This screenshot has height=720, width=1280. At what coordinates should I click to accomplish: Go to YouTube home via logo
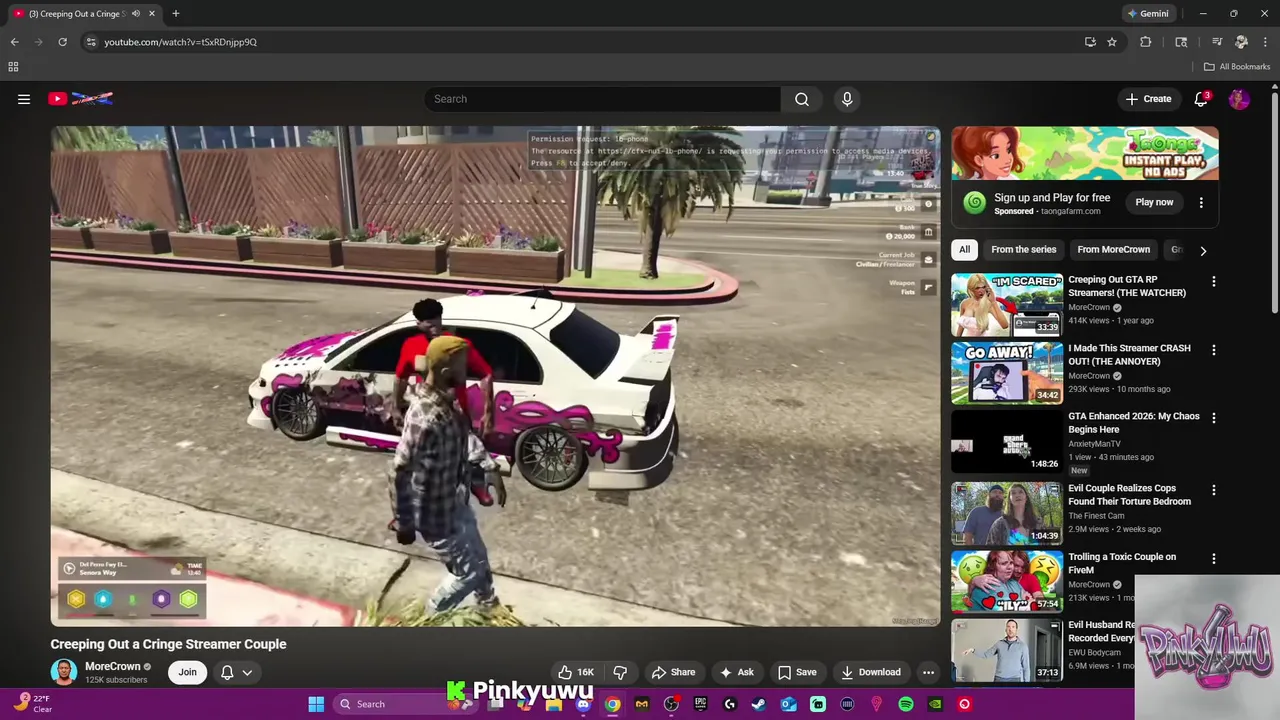click(80, 99)
